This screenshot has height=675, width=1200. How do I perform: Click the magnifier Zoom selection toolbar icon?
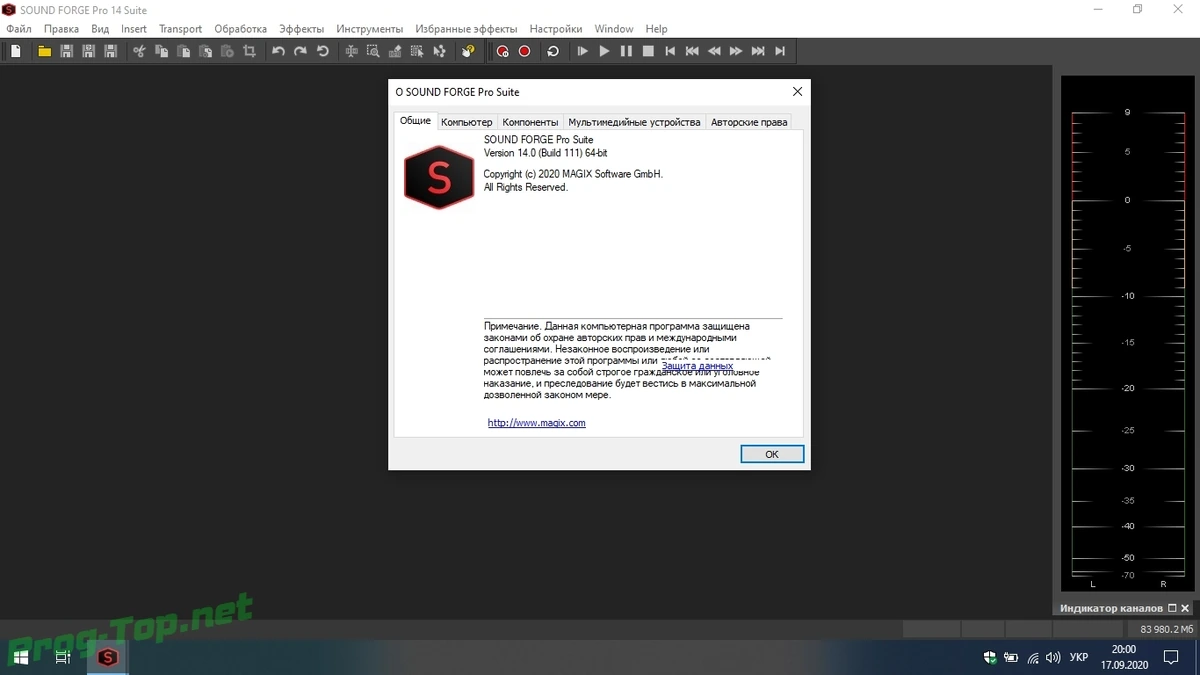coord(372,51)
